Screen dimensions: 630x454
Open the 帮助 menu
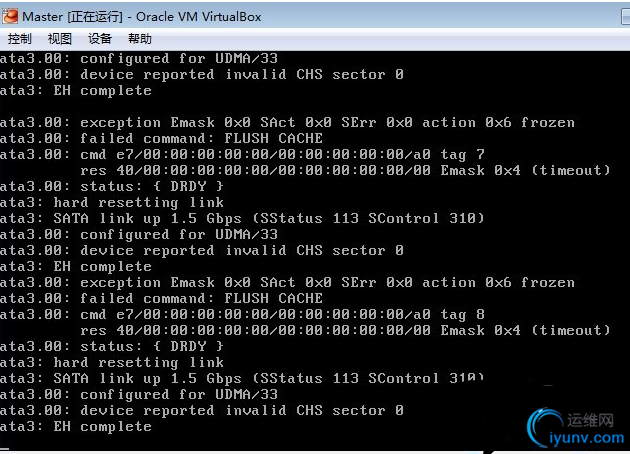[x=140, y=39]
